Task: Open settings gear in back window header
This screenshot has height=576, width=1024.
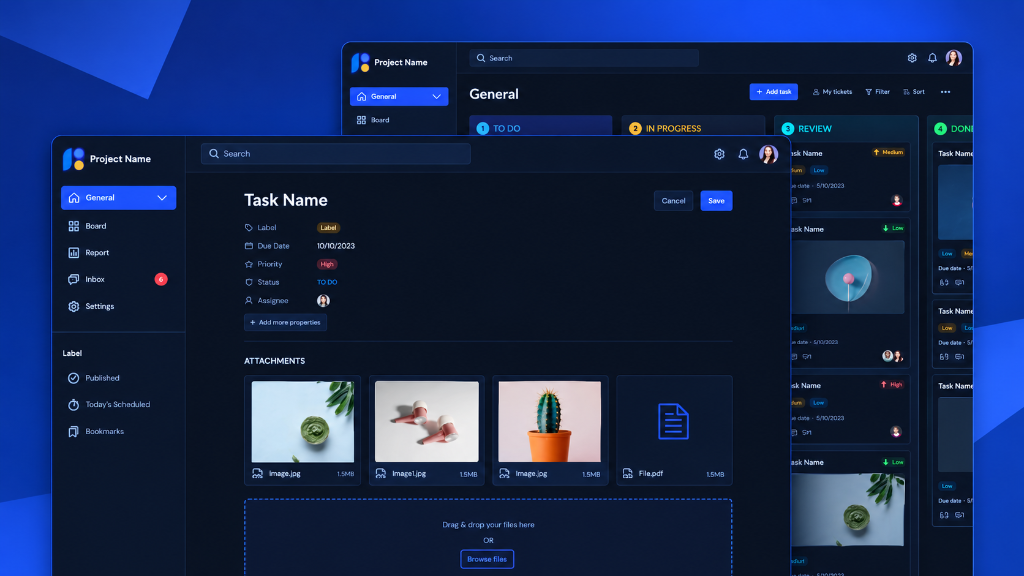Action: point(912,58)
